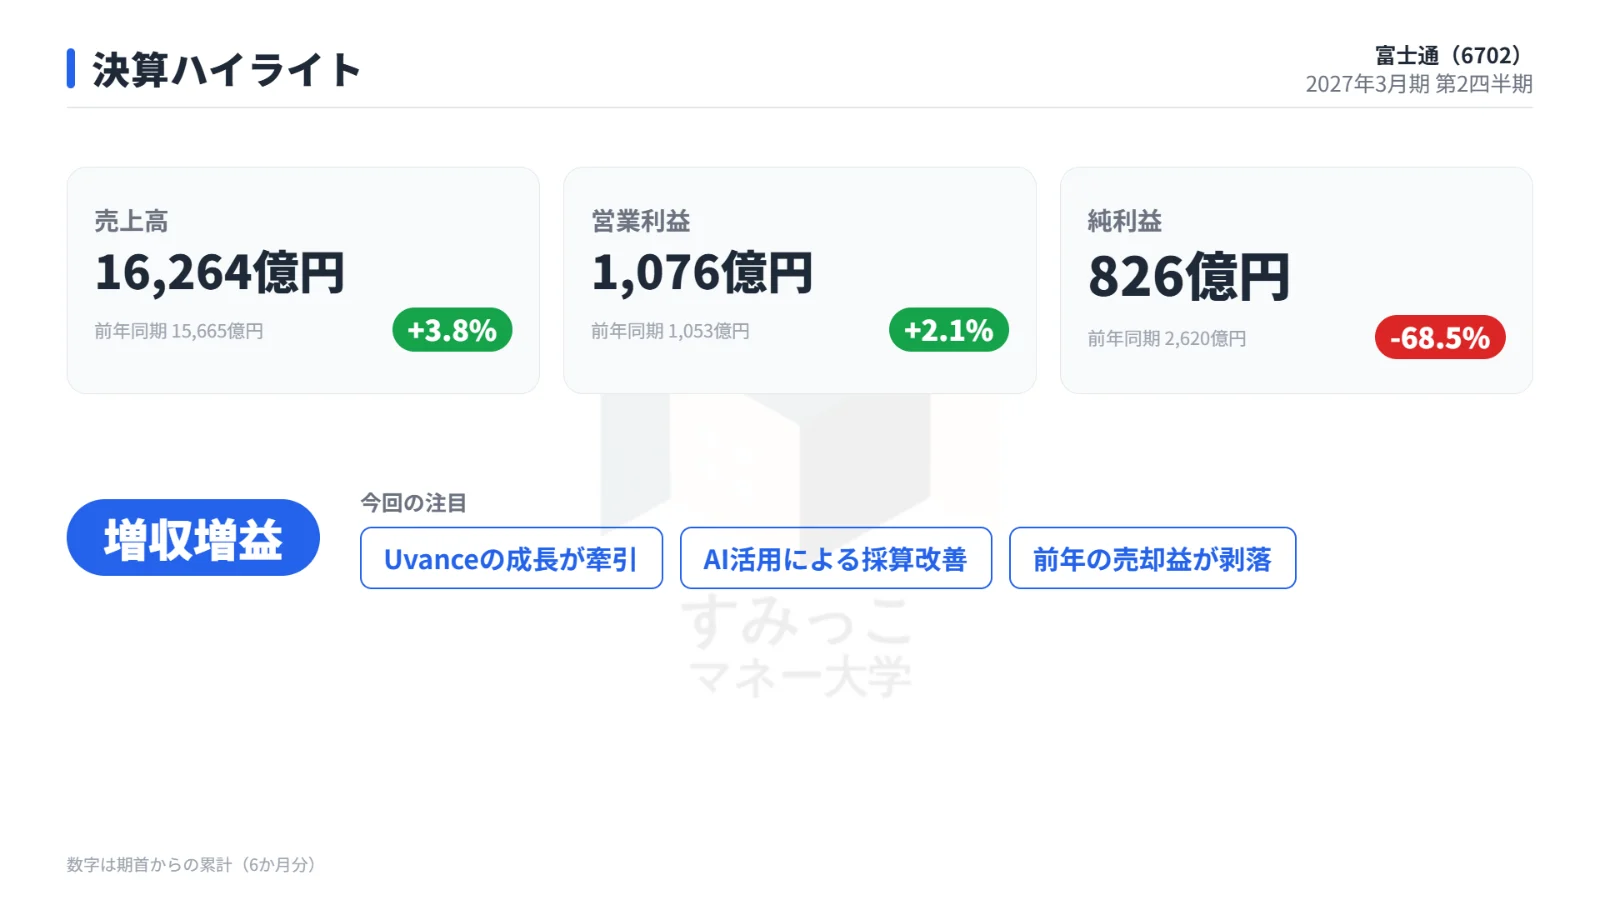Select the Uvanceの成長が牽引 tag
Viewport: 1600px width, 900px height.
(511, 558)
